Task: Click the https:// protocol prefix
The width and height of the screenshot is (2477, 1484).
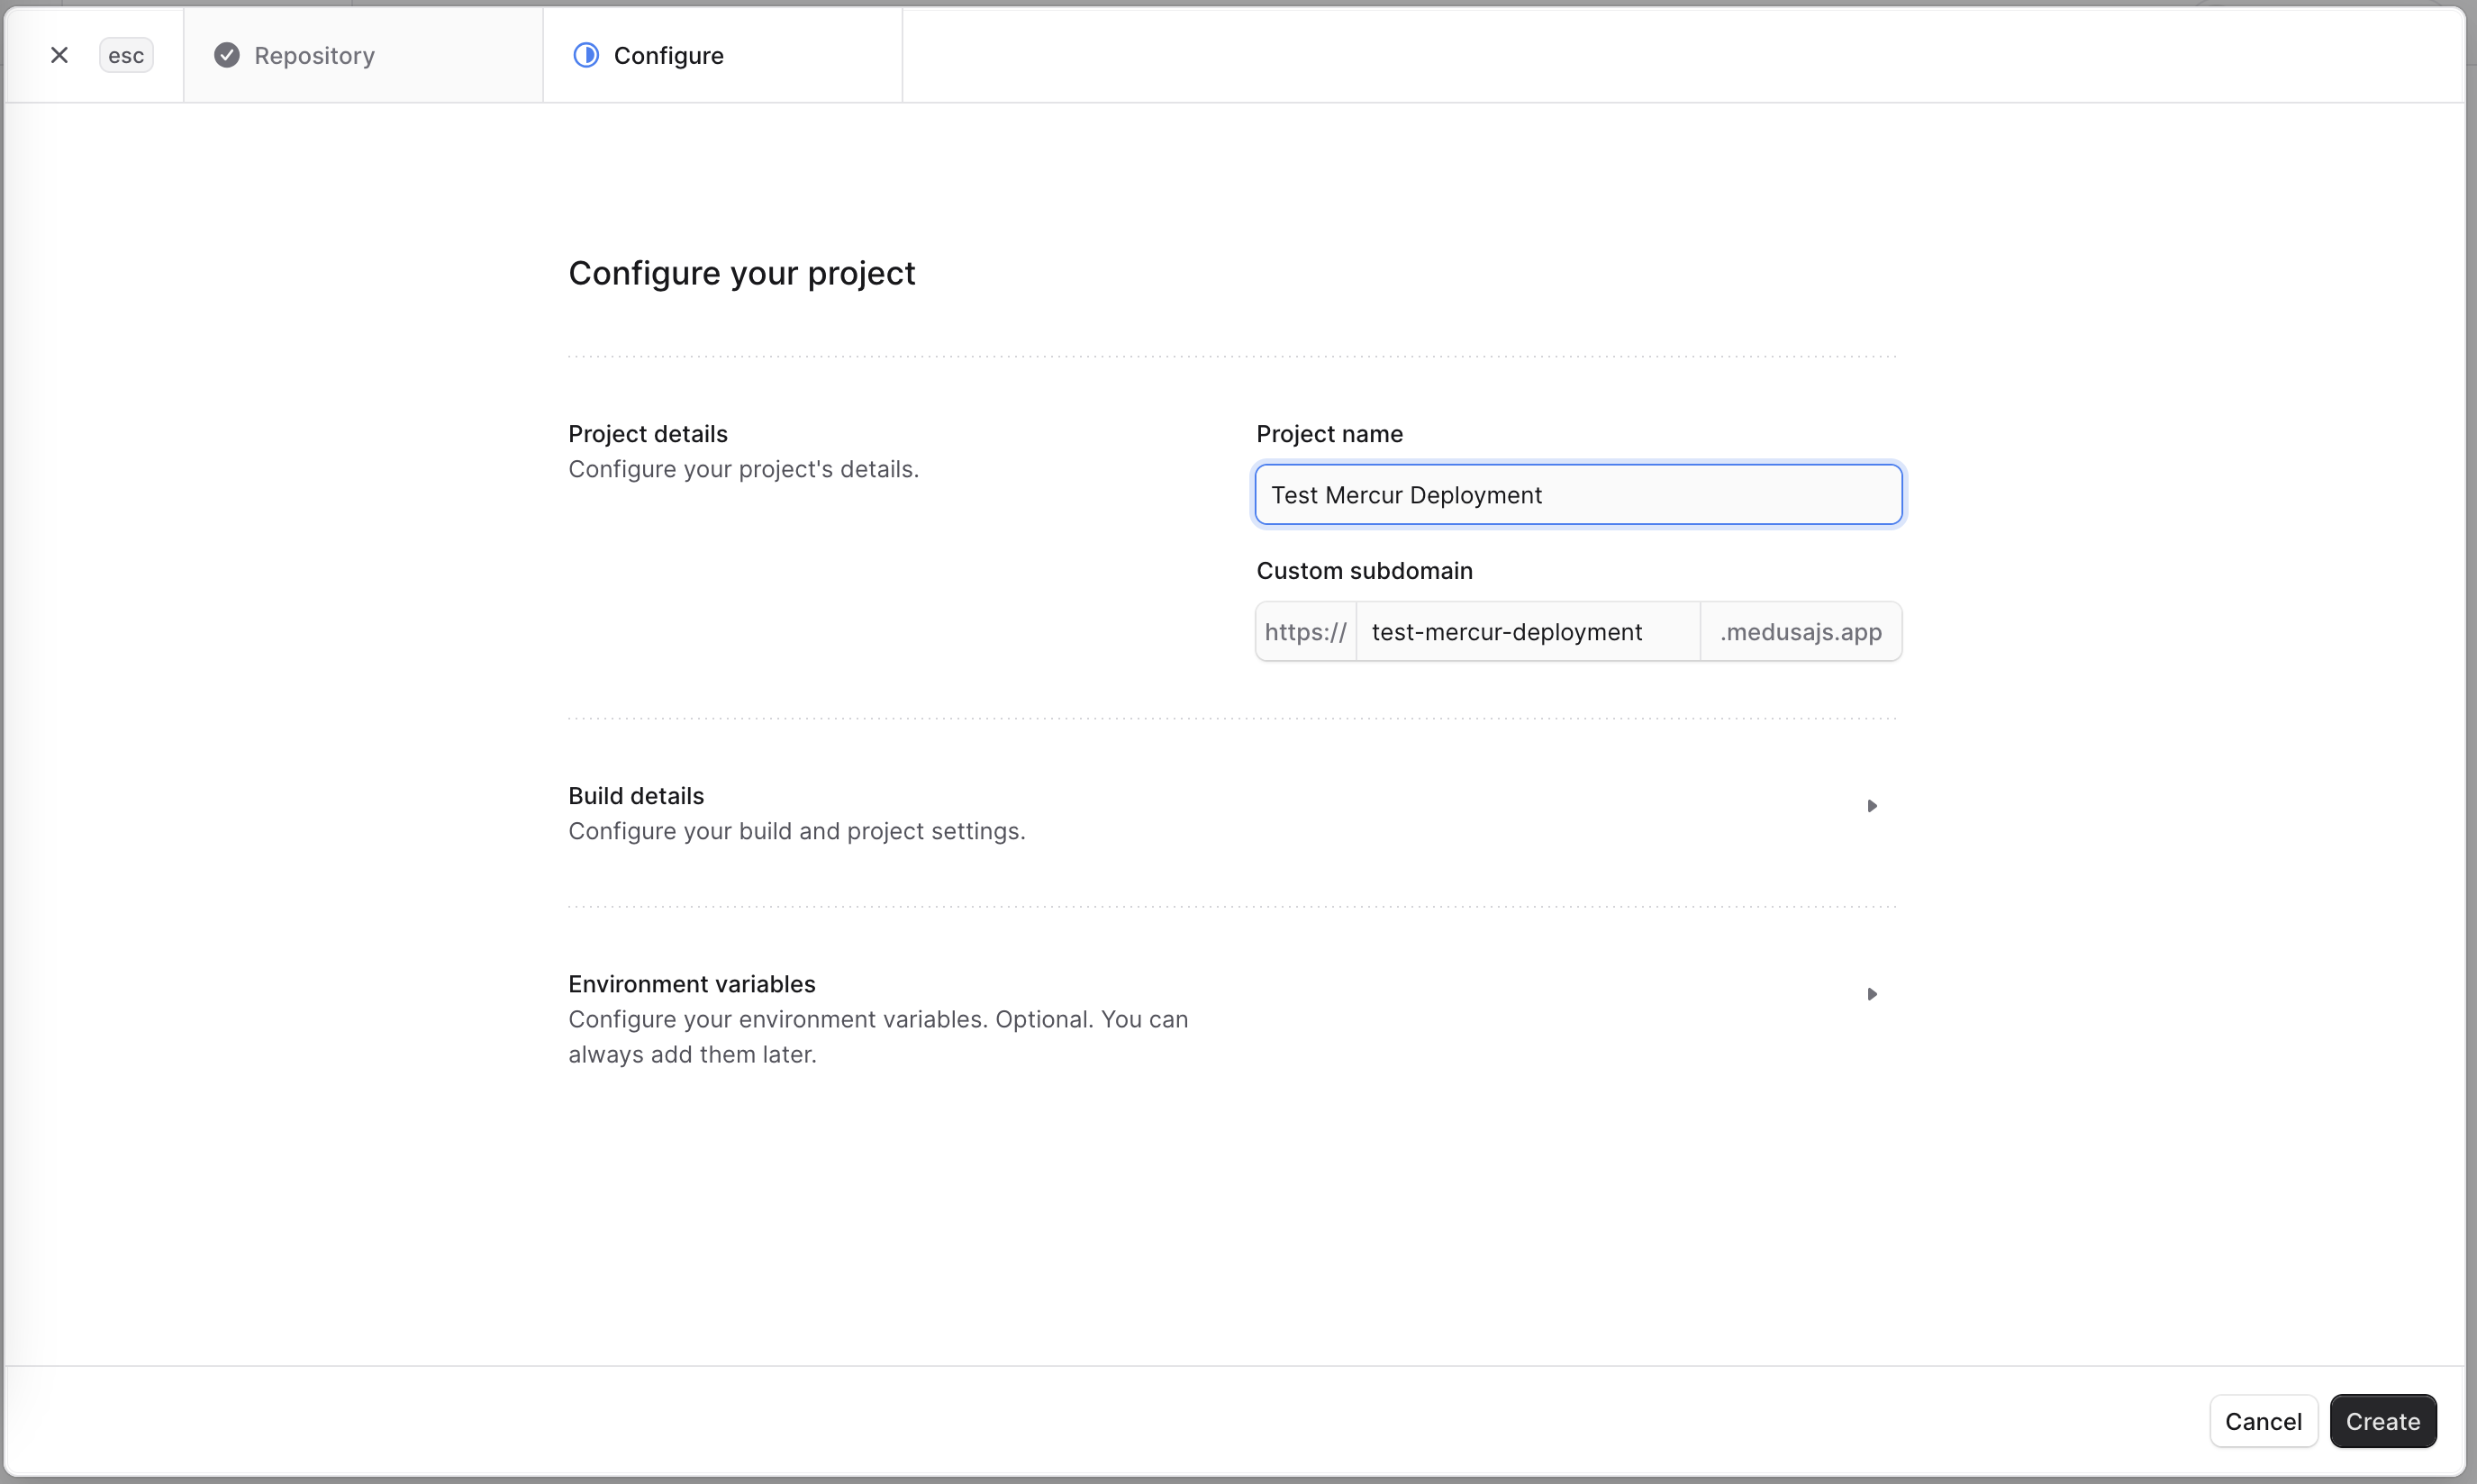Action: coord(1304,631)
